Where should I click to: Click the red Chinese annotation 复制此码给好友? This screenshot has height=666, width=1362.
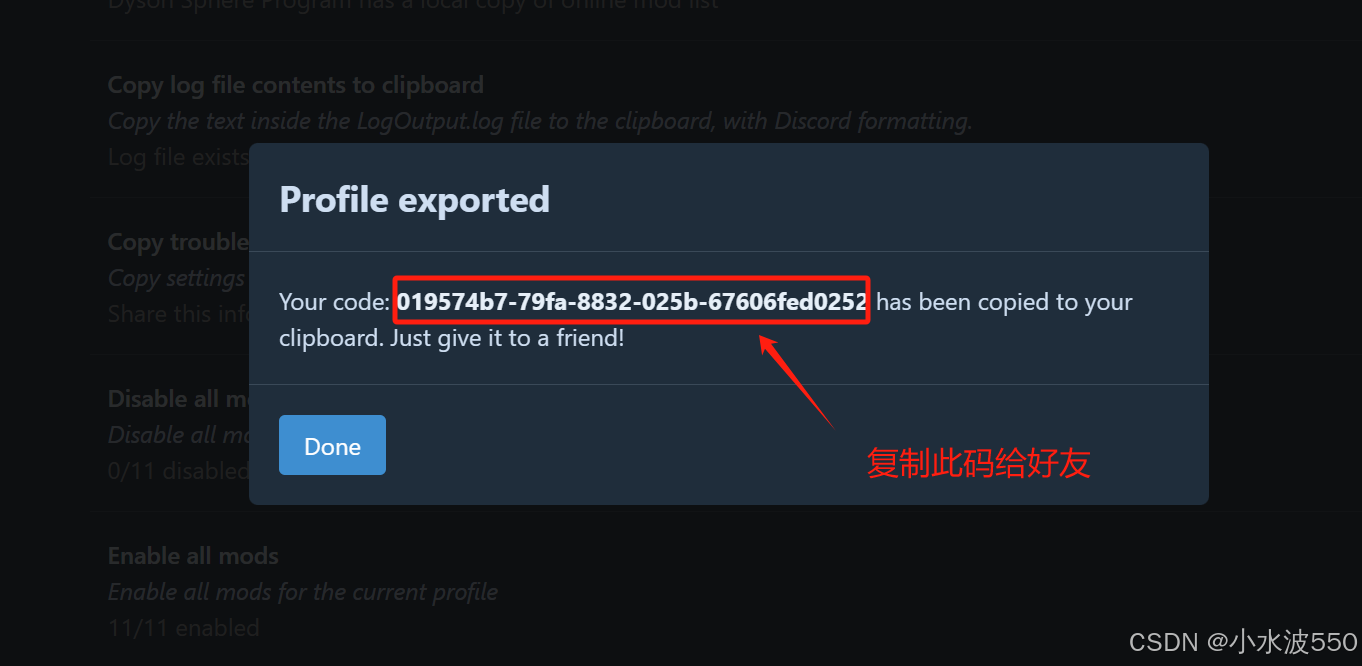[978, 463]
